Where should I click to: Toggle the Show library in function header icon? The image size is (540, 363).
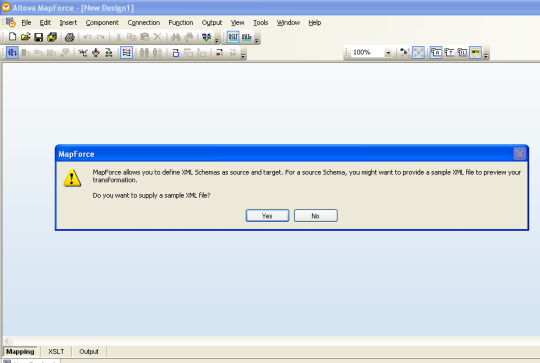coord(463,52)
